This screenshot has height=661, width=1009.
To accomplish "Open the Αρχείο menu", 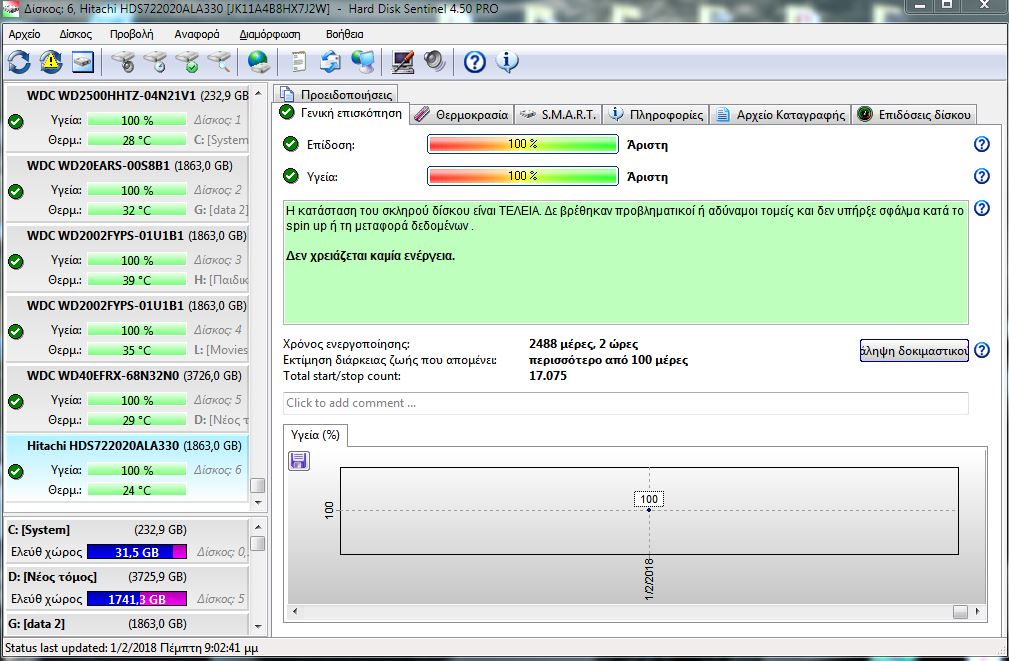I will [24, 34].
